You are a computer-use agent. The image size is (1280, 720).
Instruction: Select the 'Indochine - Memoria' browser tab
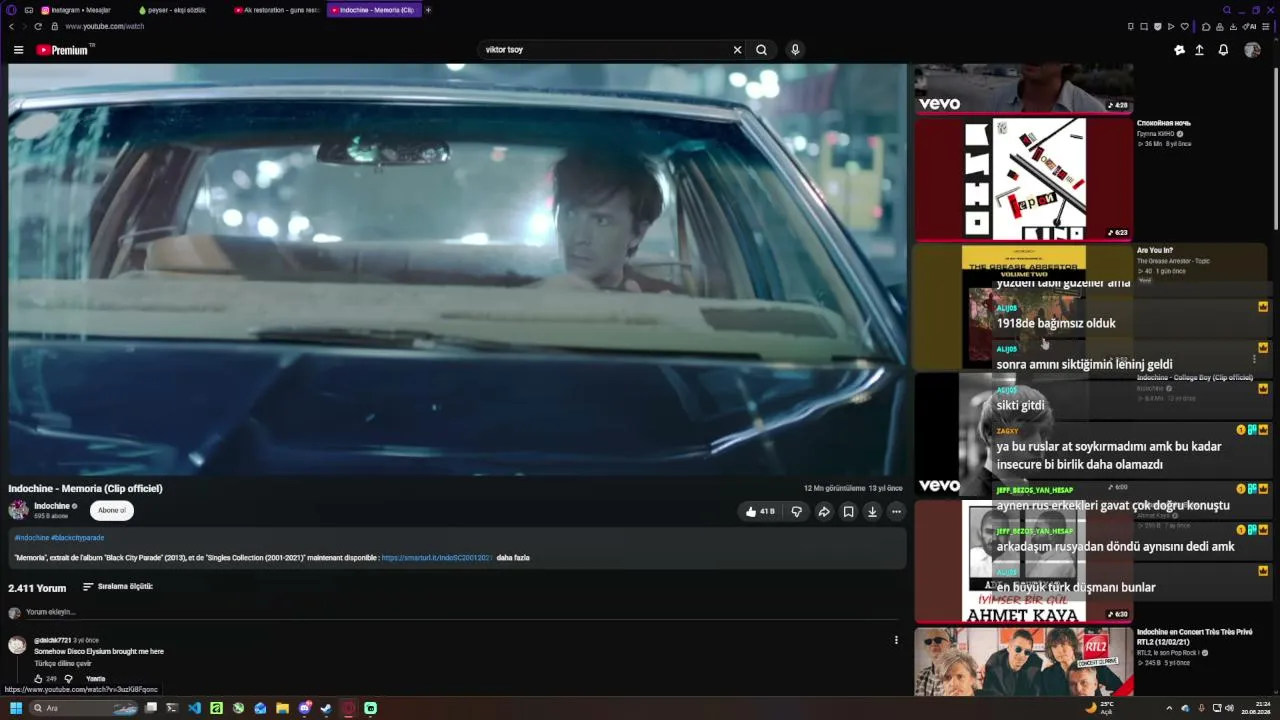[x=373, y=10]
